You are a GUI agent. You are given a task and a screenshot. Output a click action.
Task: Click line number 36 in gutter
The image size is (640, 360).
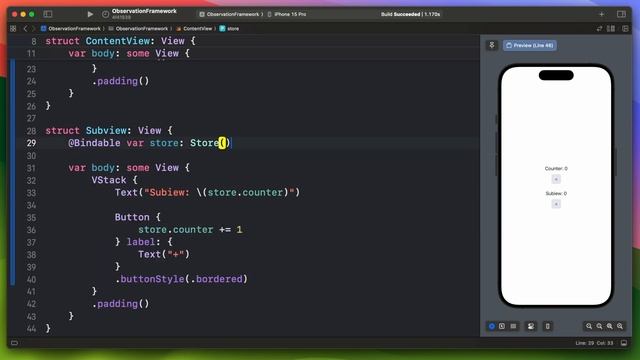pos(31,230)
